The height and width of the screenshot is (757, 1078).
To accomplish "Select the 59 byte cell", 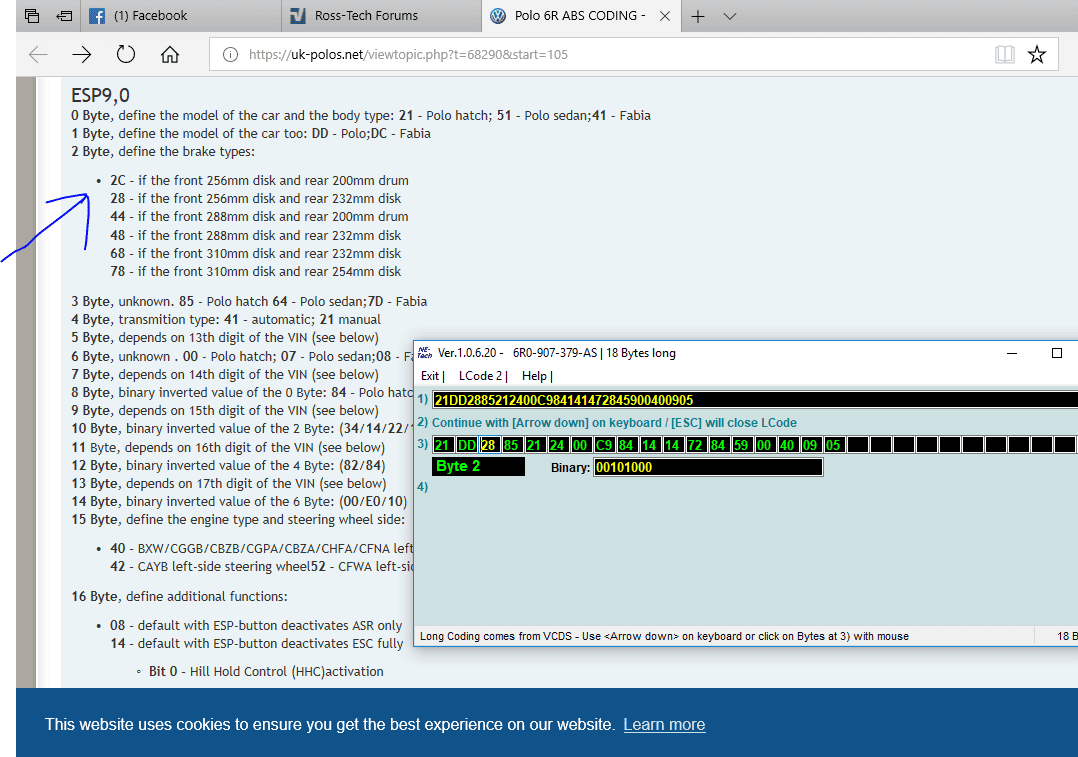I will [x=741, y=445].
